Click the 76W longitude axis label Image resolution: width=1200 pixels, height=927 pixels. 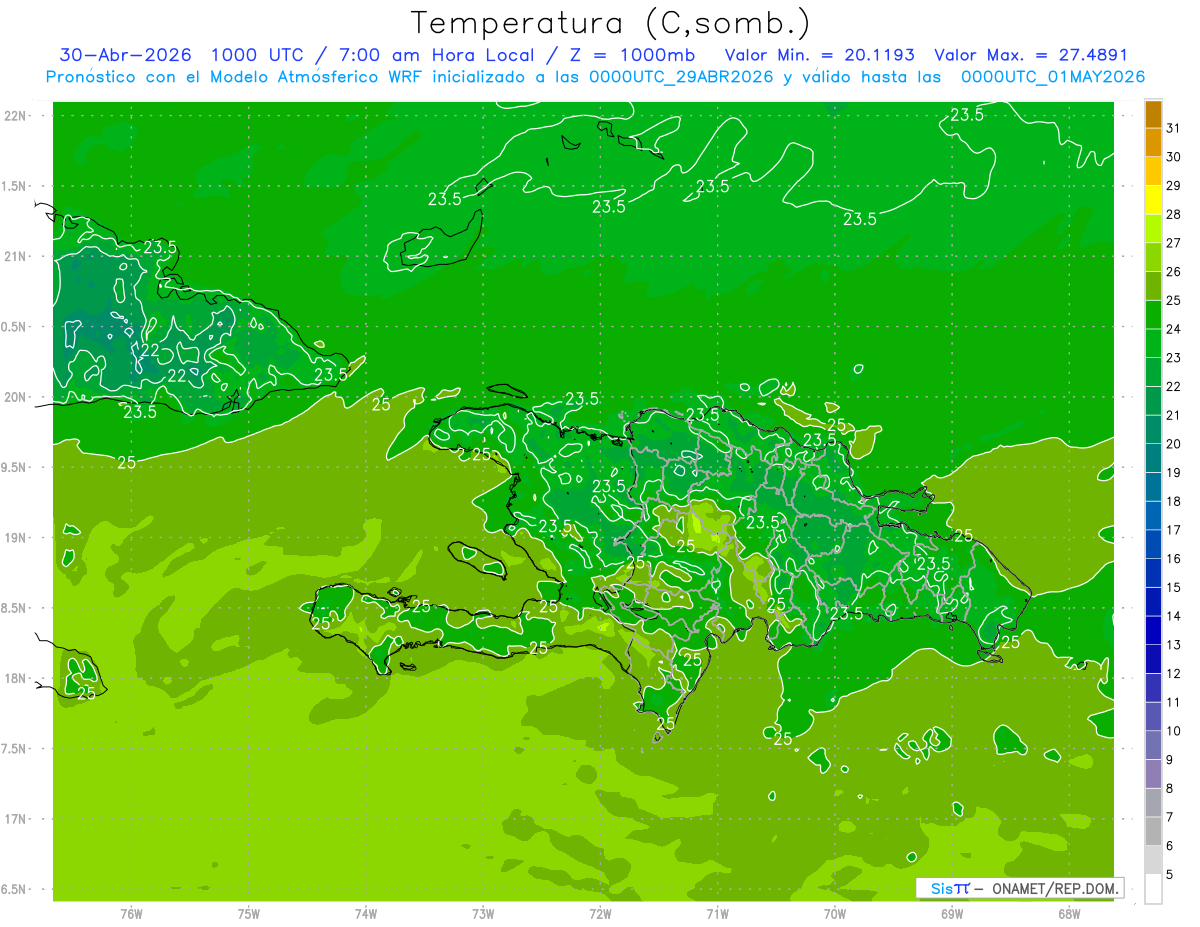(x=131, y=913)
